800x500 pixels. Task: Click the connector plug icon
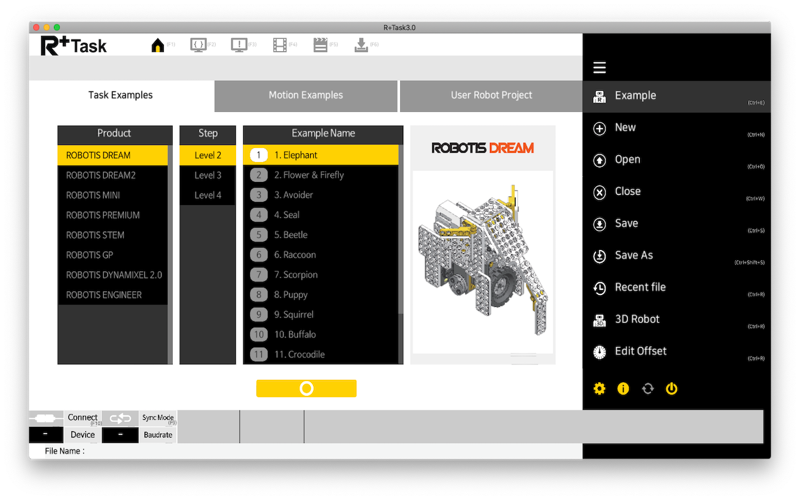tap(46, 418)
